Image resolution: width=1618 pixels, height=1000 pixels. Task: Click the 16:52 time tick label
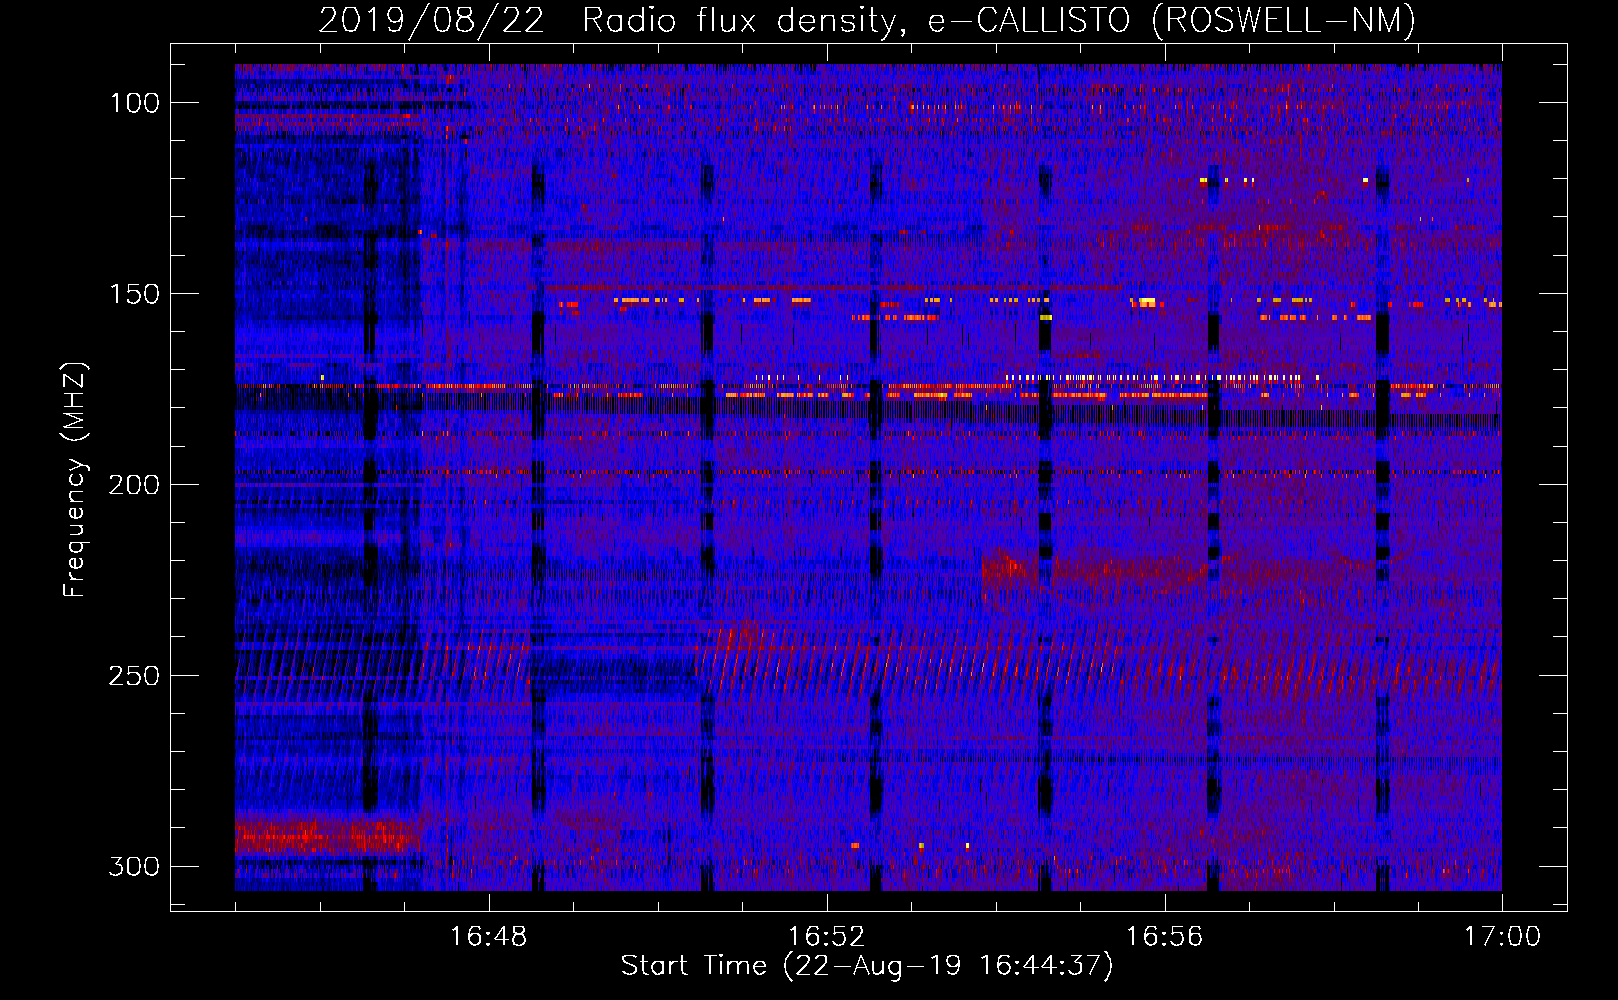tap(826, 937)
